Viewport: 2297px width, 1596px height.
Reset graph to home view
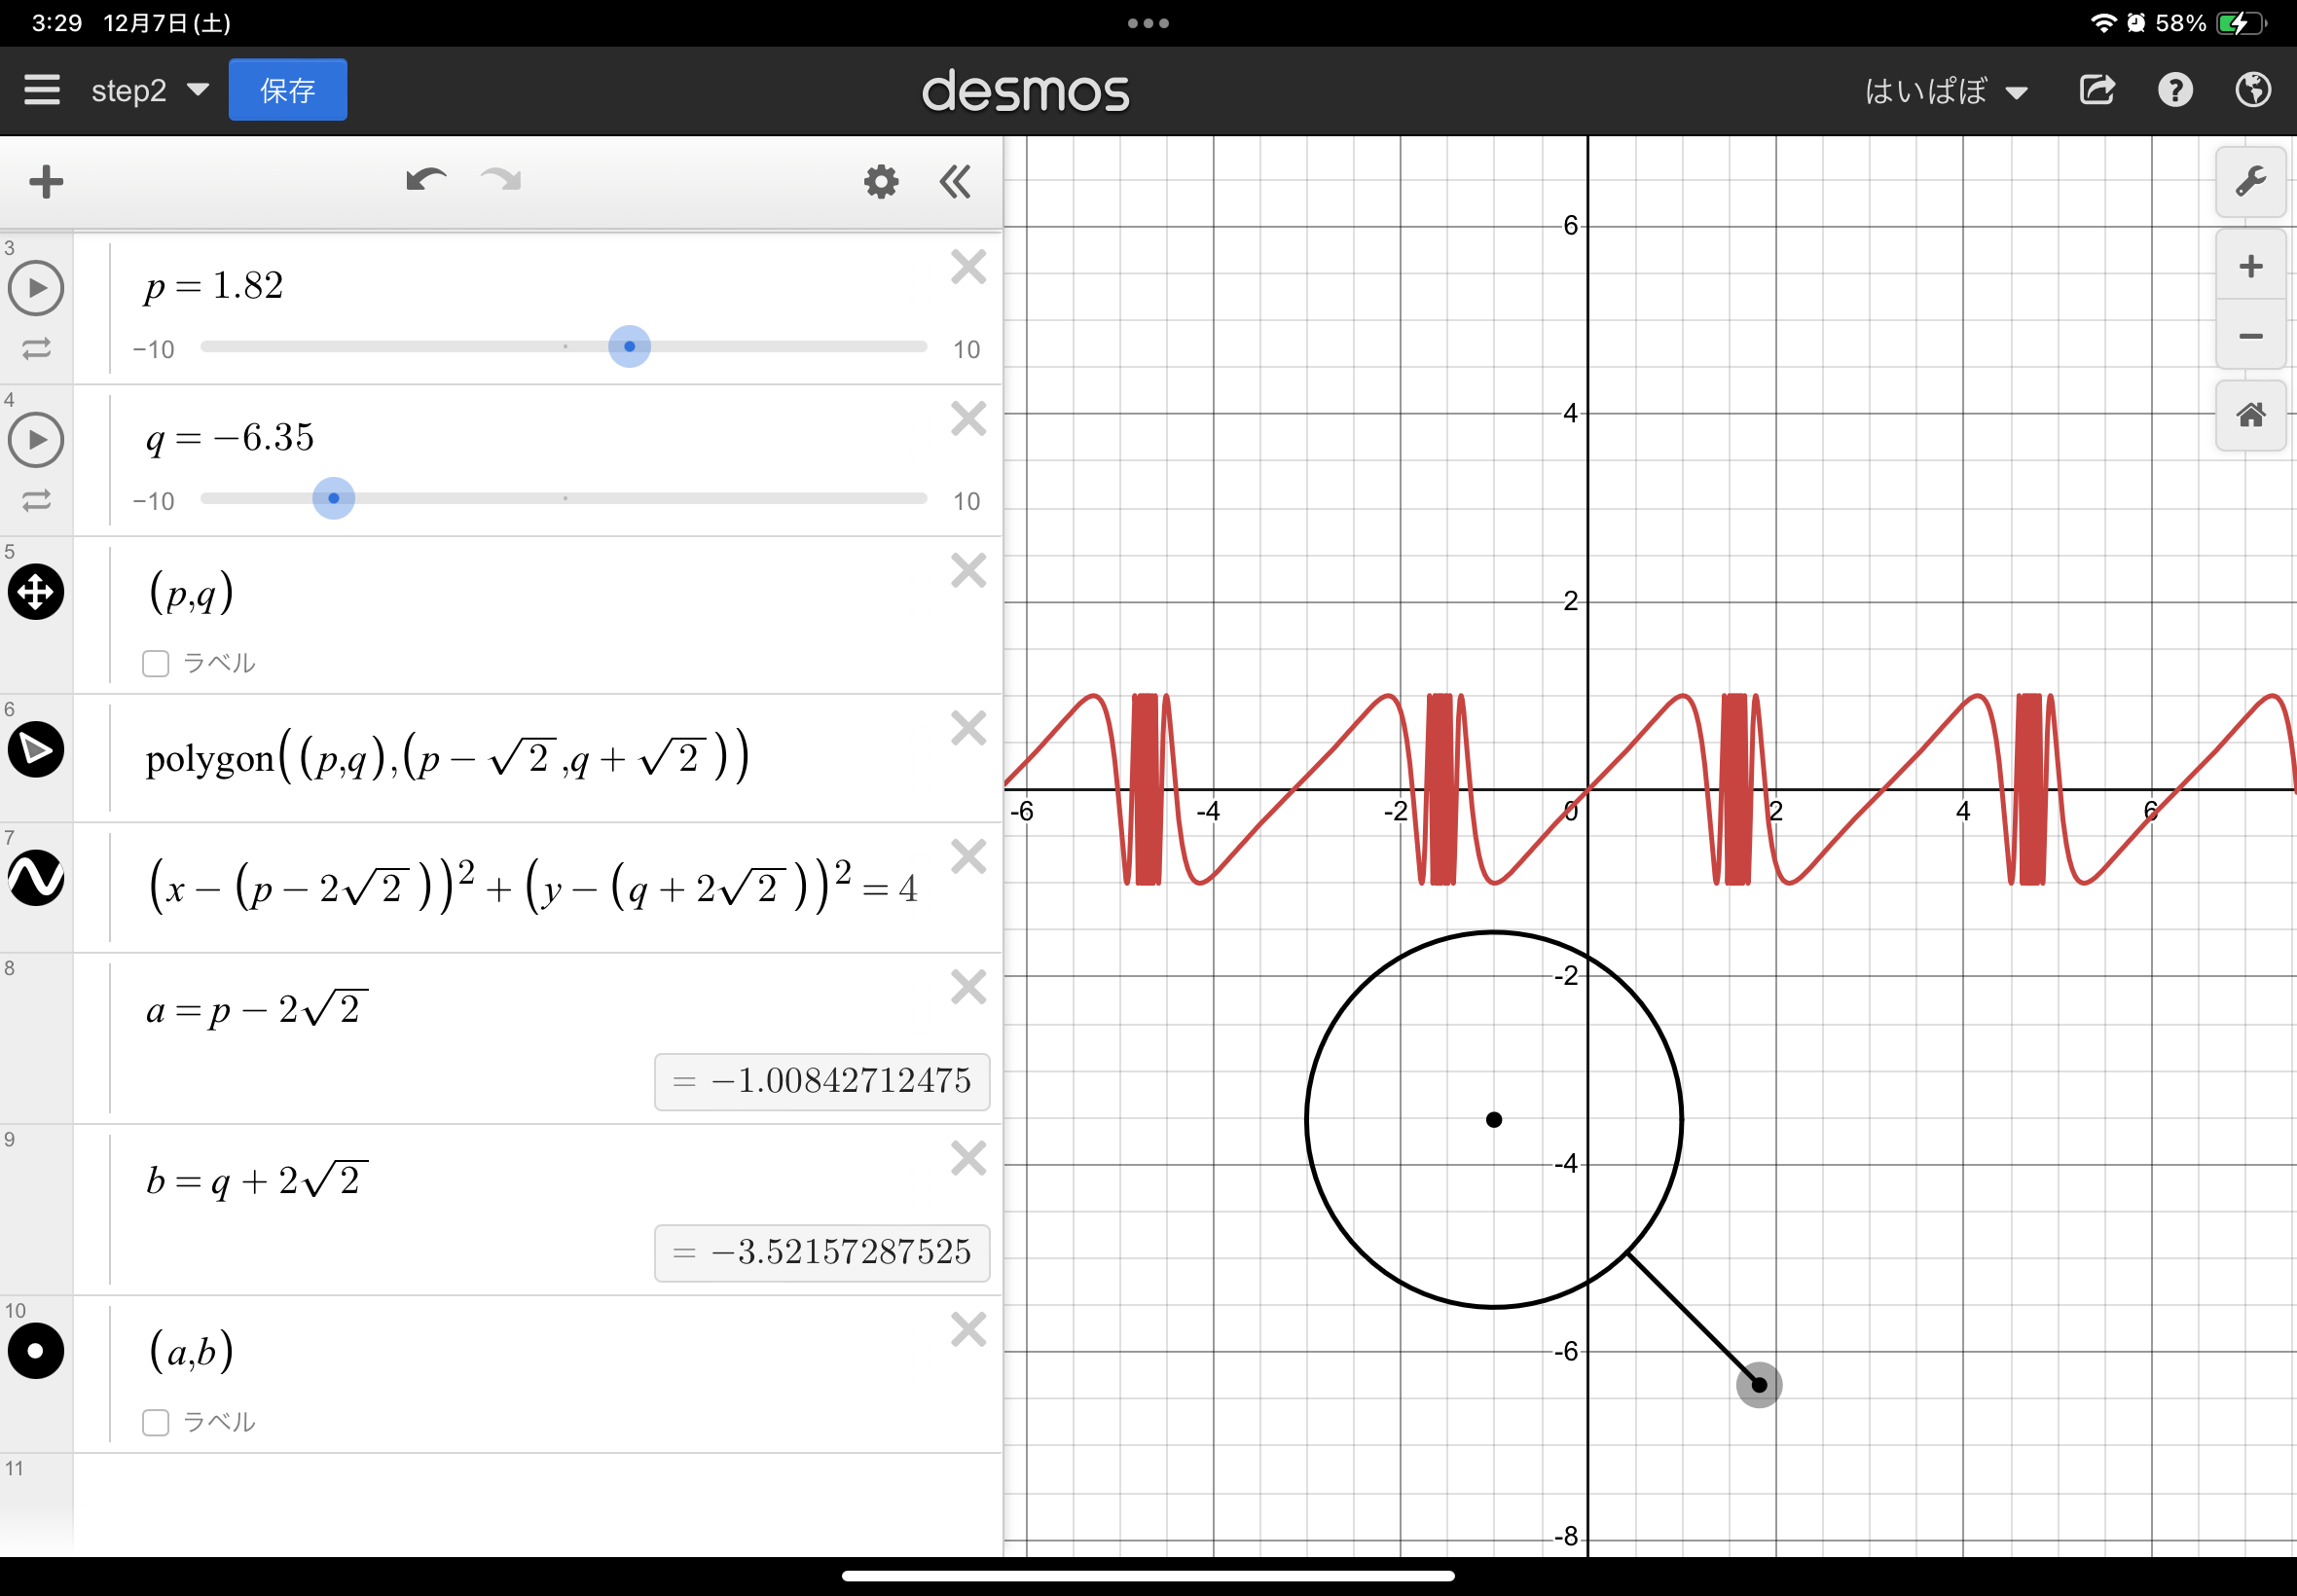pos(2250,415)
